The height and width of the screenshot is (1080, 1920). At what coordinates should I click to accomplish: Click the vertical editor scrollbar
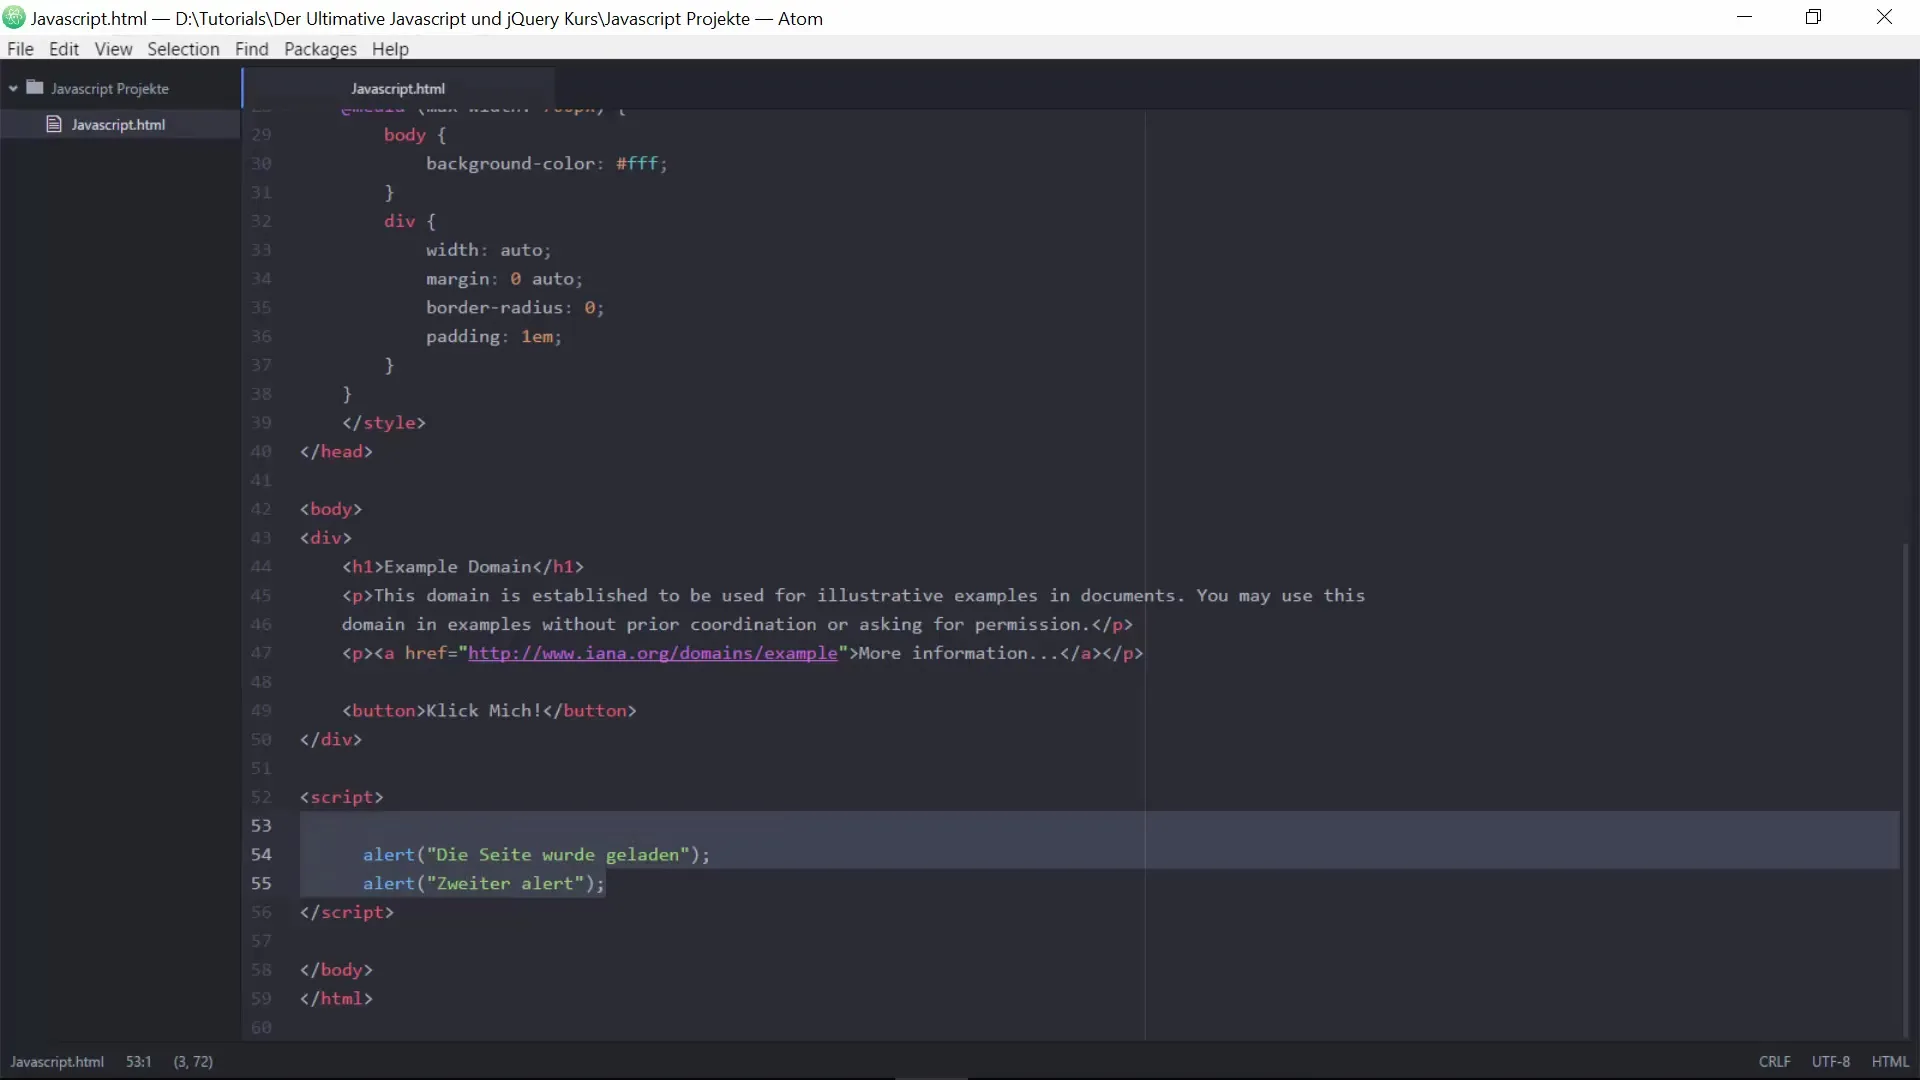pyautogui.click(x=1905, y=790)
